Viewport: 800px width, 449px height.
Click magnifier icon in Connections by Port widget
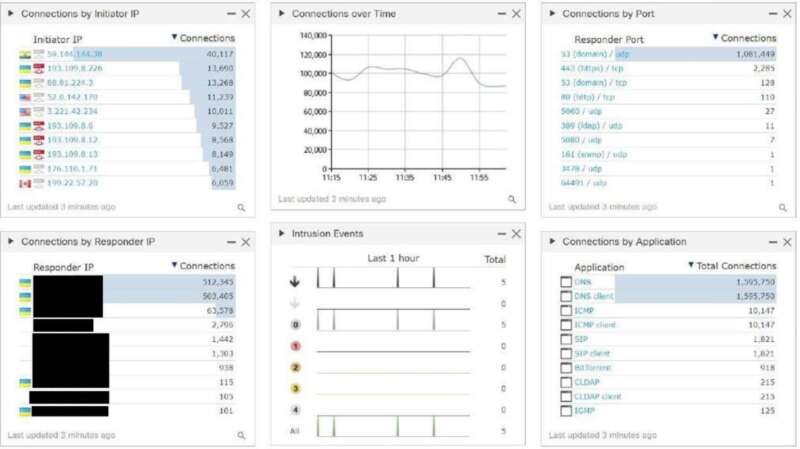[x=782, y=207]
